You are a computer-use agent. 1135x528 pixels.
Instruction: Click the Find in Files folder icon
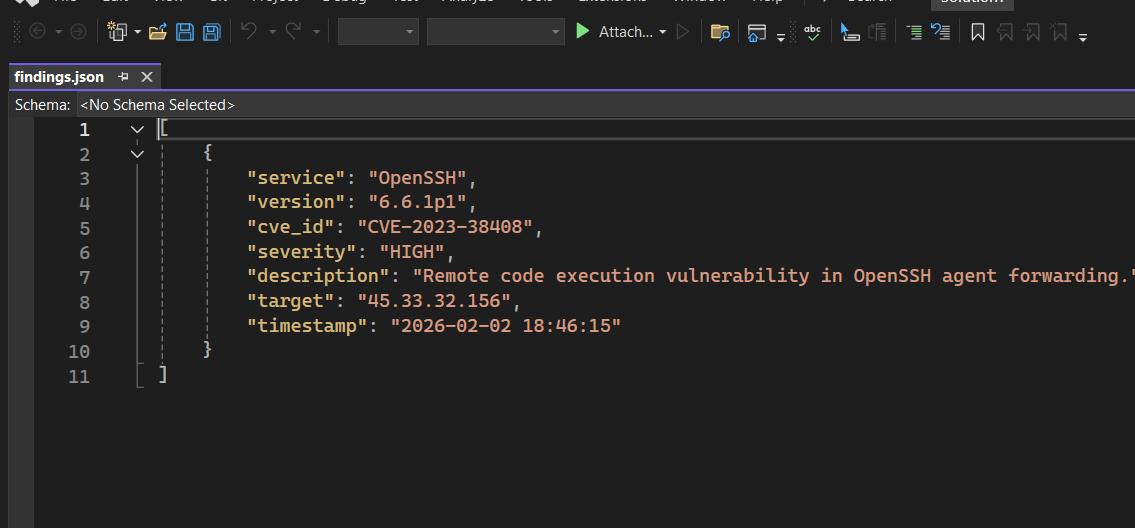click(720, 32)
